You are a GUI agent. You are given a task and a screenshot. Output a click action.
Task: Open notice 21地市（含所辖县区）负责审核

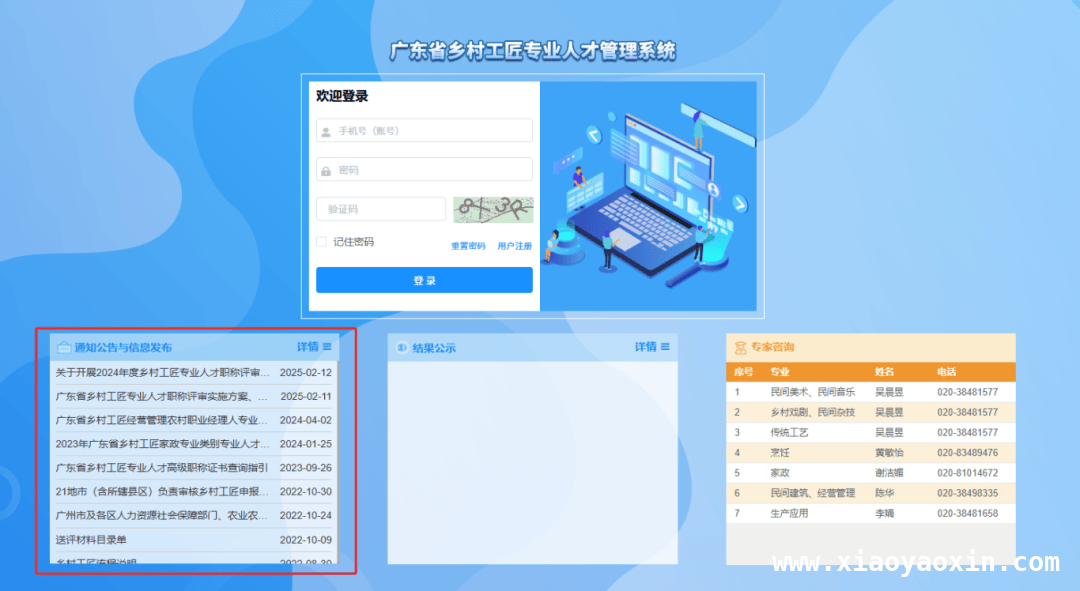coord(163,492)
